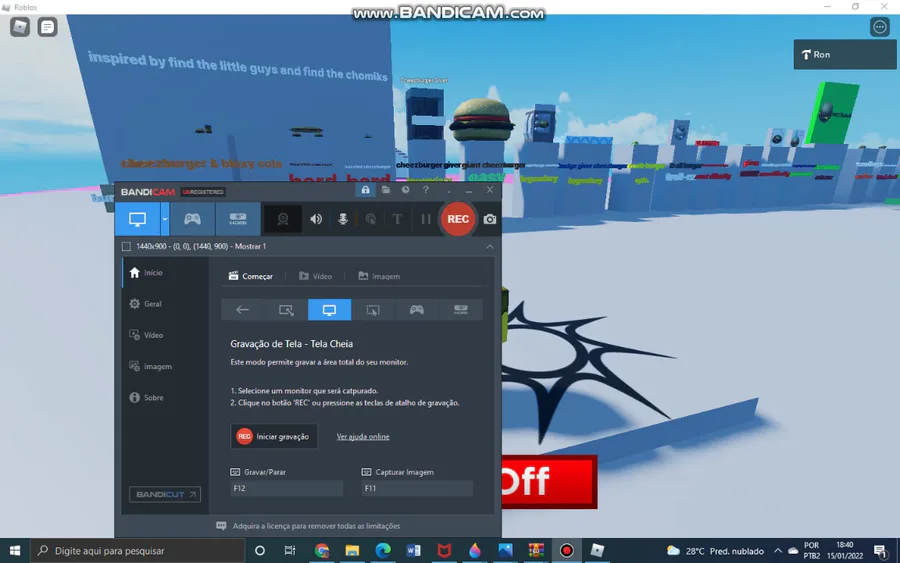Click the capture area selection rectangle icon

tap(126, 247)
